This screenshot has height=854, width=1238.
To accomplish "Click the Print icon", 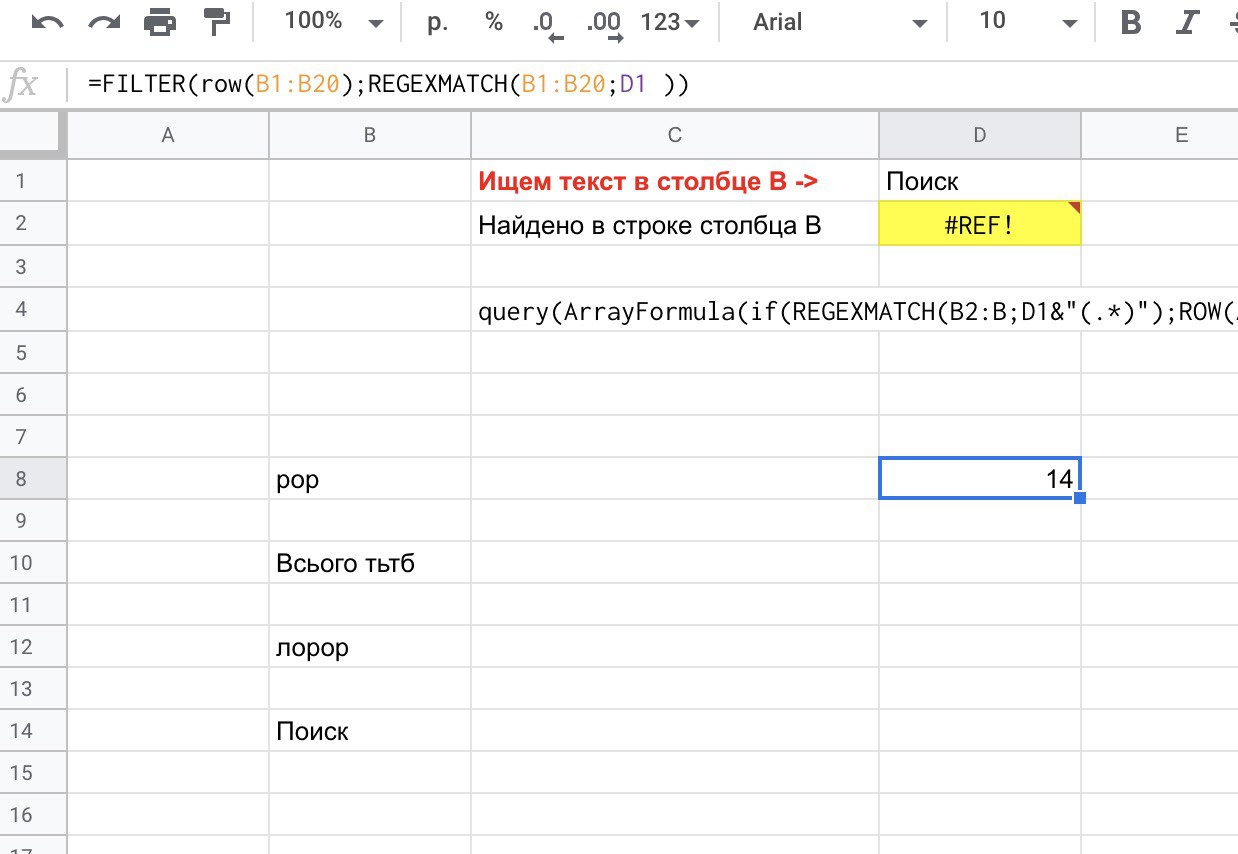I will click(158, 22).
